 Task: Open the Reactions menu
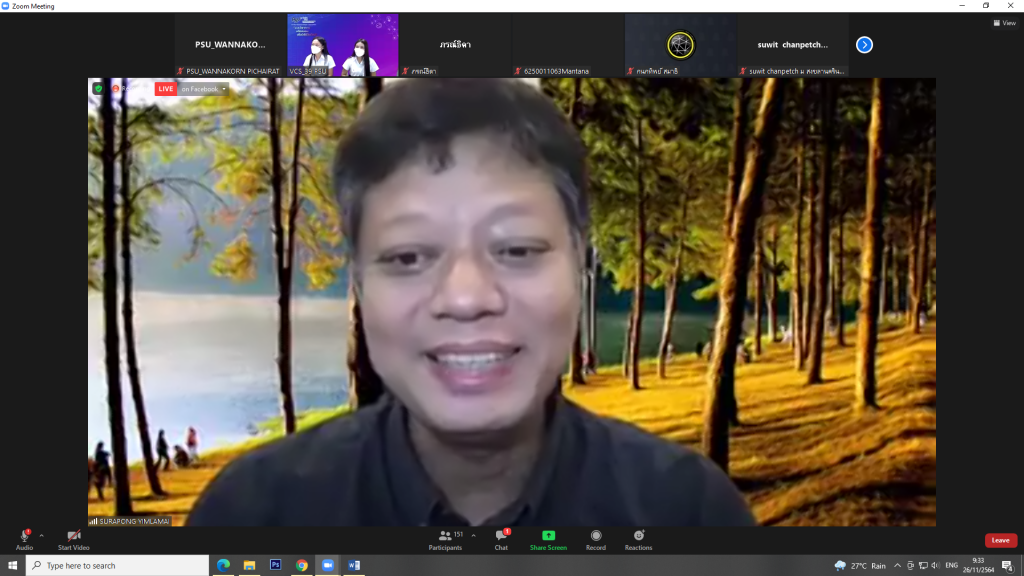coord(638,537)
